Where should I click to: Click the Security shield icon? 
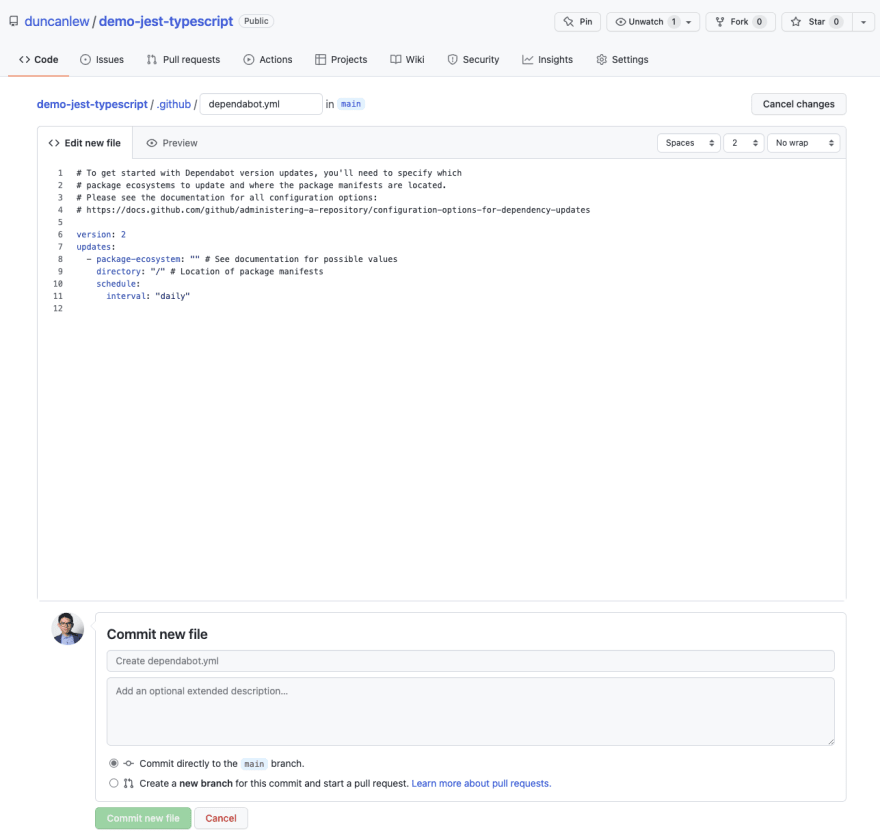(452, 59)
